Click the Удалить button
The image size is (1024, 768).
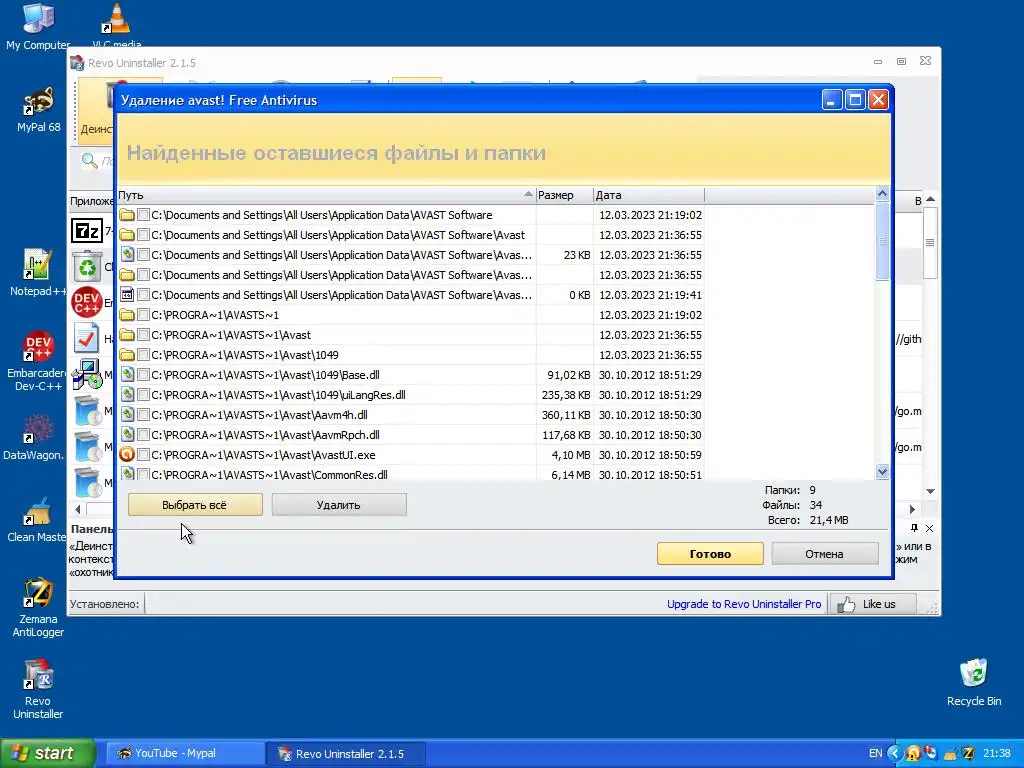pos(339,505)
